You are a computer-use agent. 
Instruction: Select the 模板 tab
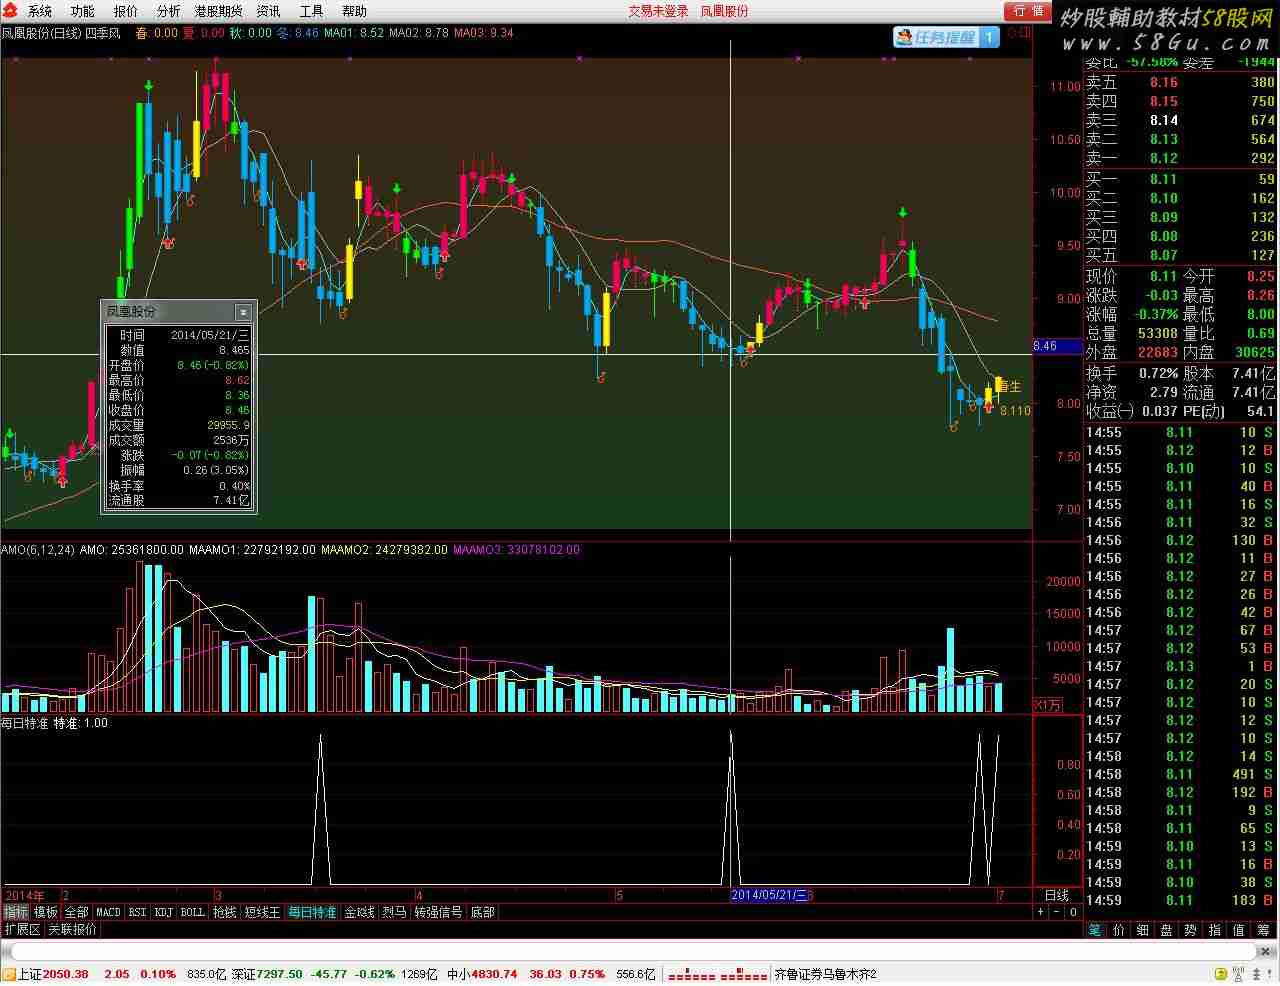(x=45, y=912)
